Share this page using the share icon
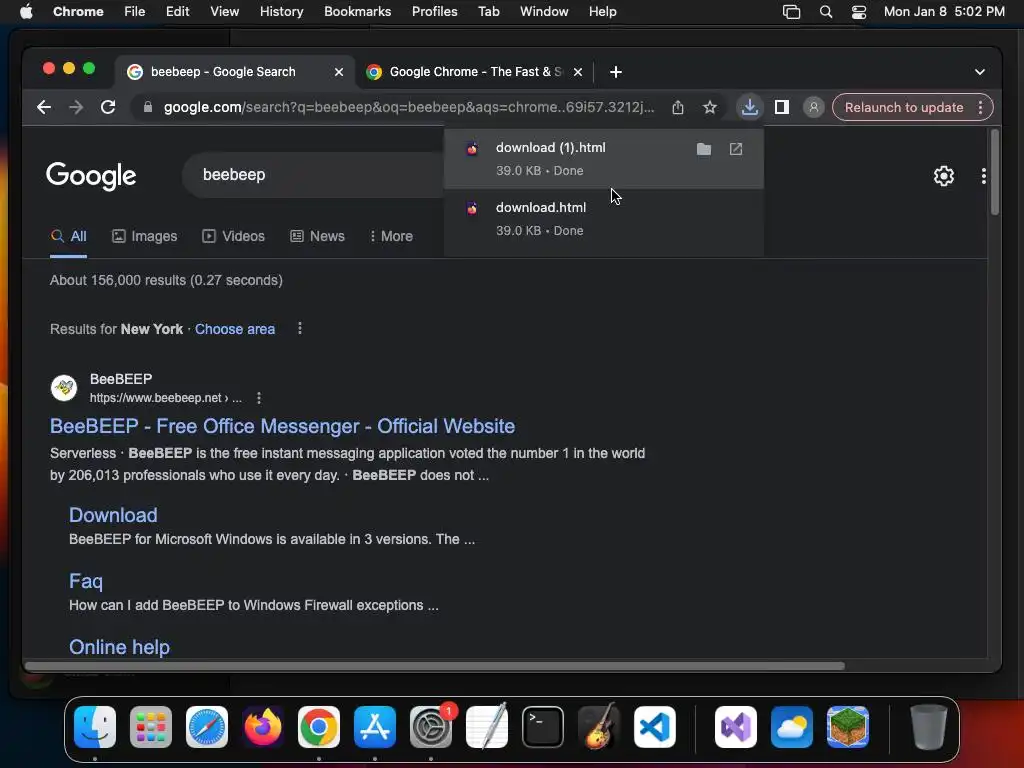Viewport: 1024px width, 768px height. [x=678, y=107]
